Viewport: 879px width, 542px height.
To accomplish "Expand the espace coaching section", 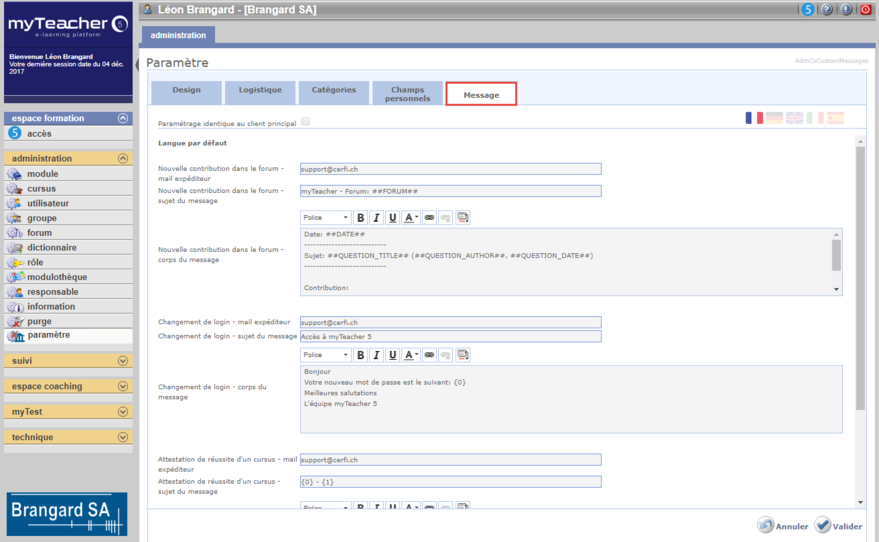I will tap(69, 386).
